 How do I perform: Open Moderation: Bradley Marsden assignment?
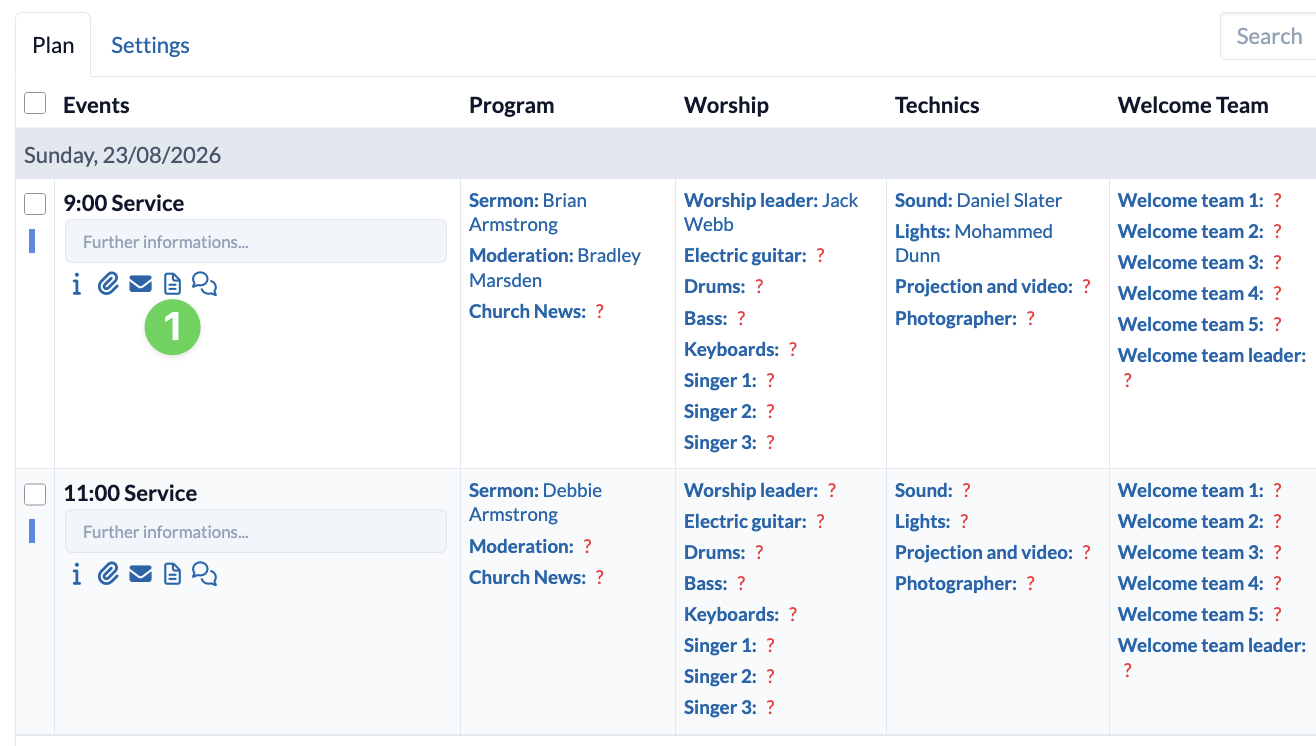[555, 268]
